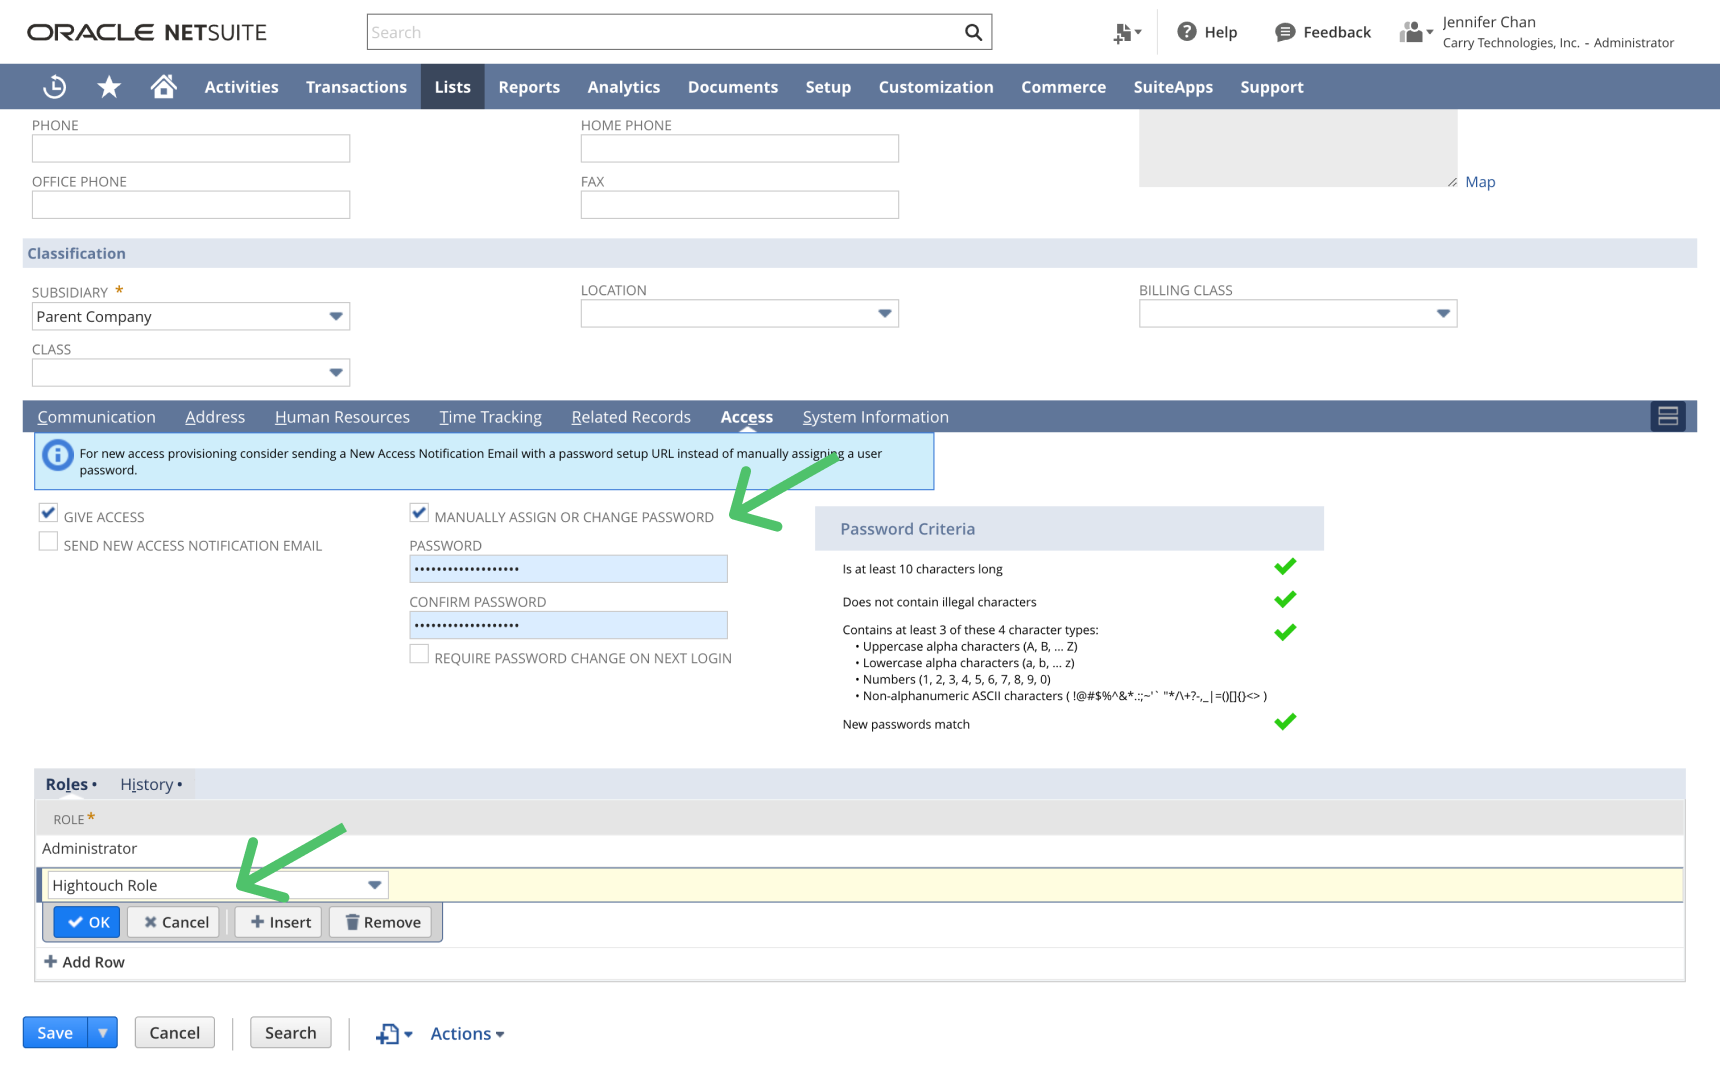Open the SuiteApps menu
This screenshot has width=1720, height=1075.
click(x=1173, y=87)
